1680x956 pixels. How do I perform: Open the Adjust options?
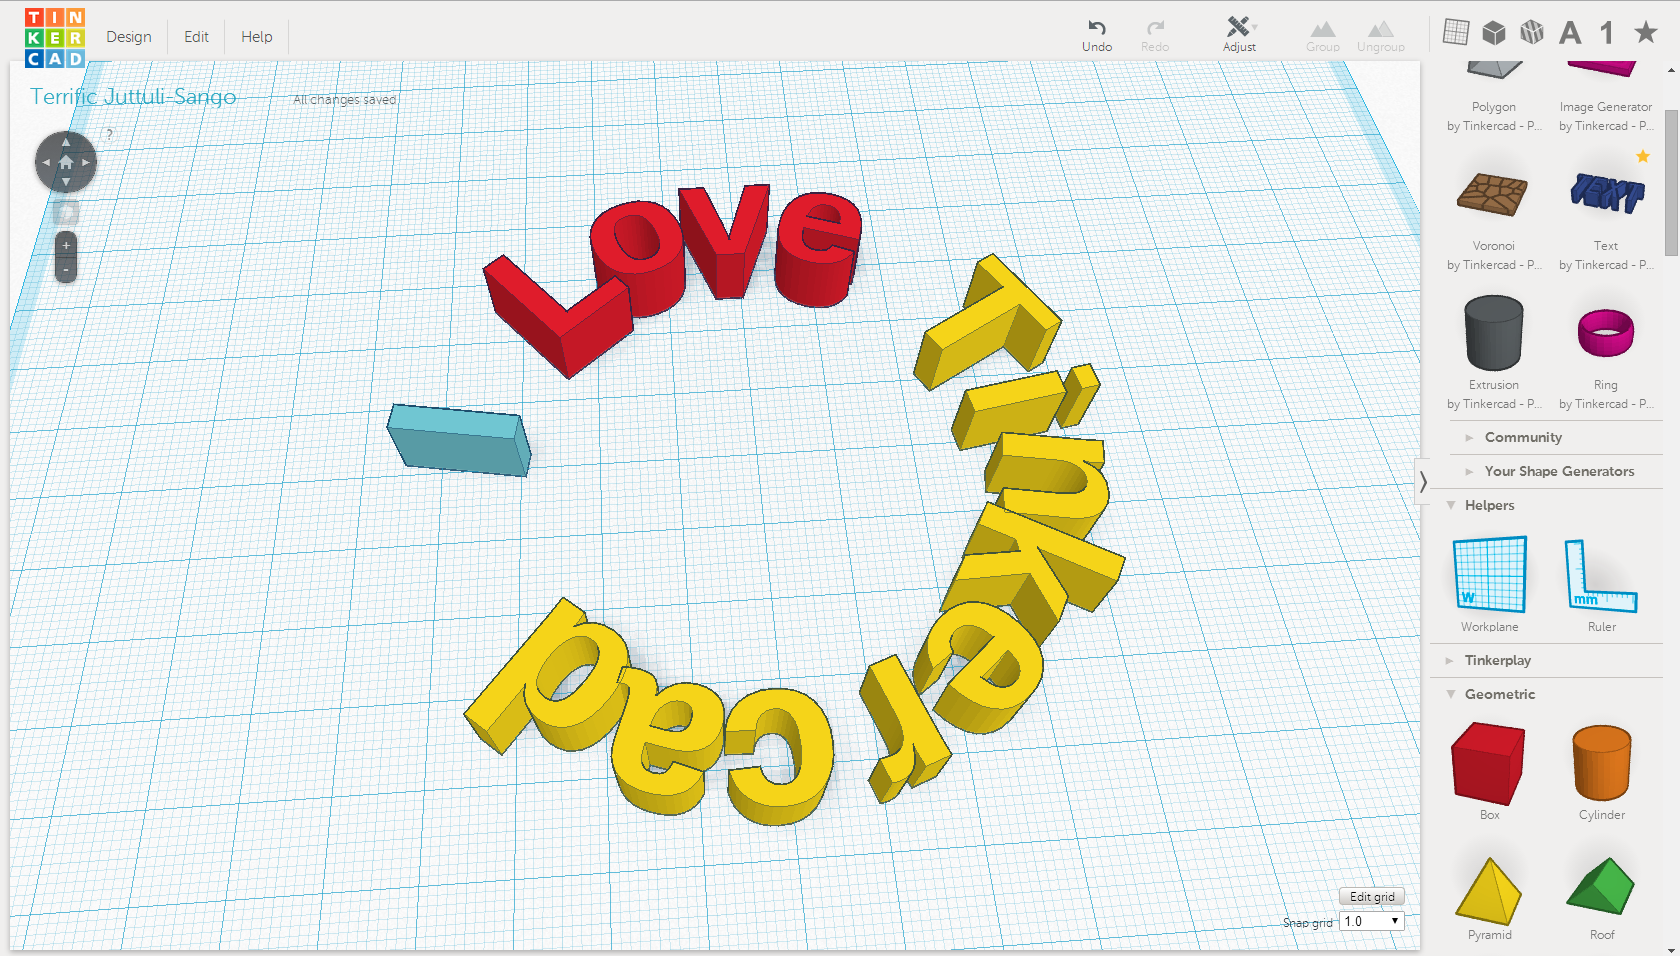point(1240,30)
